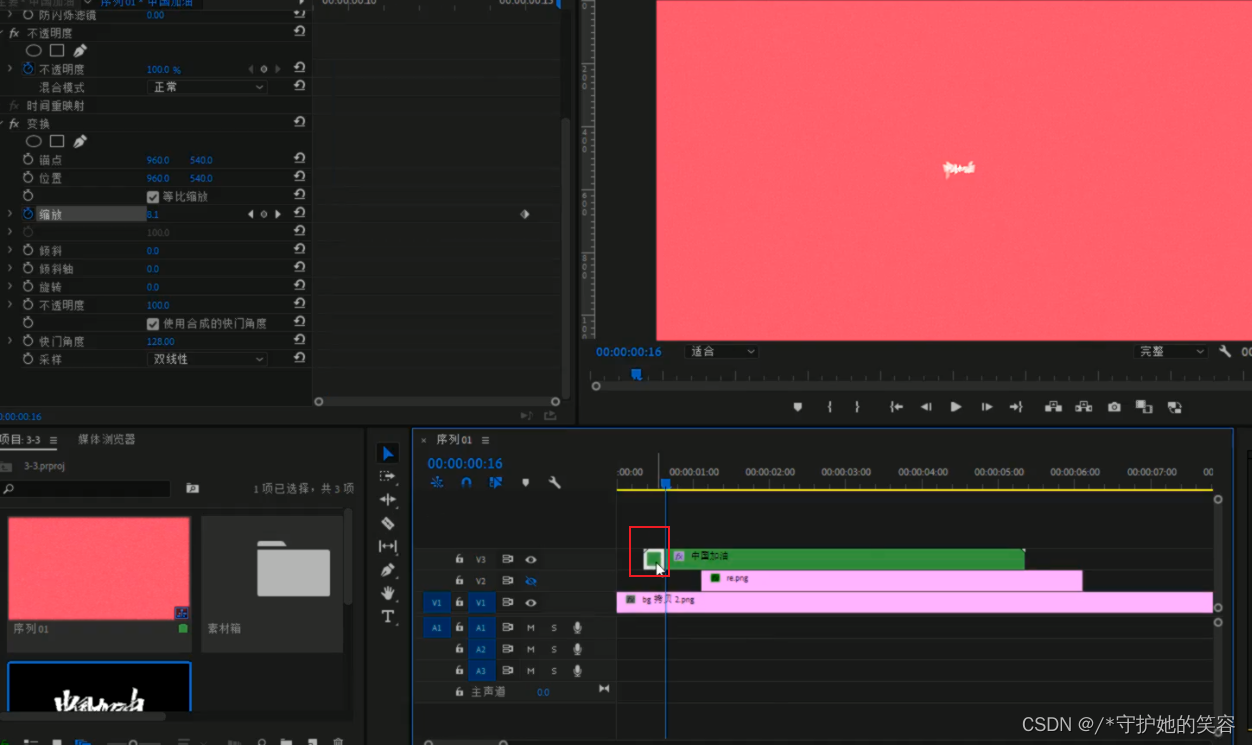This screenshot has height=745, width=1252.
Task: Expand 不透明度 property under opacity effect
Action: click(x=11, y=69)
